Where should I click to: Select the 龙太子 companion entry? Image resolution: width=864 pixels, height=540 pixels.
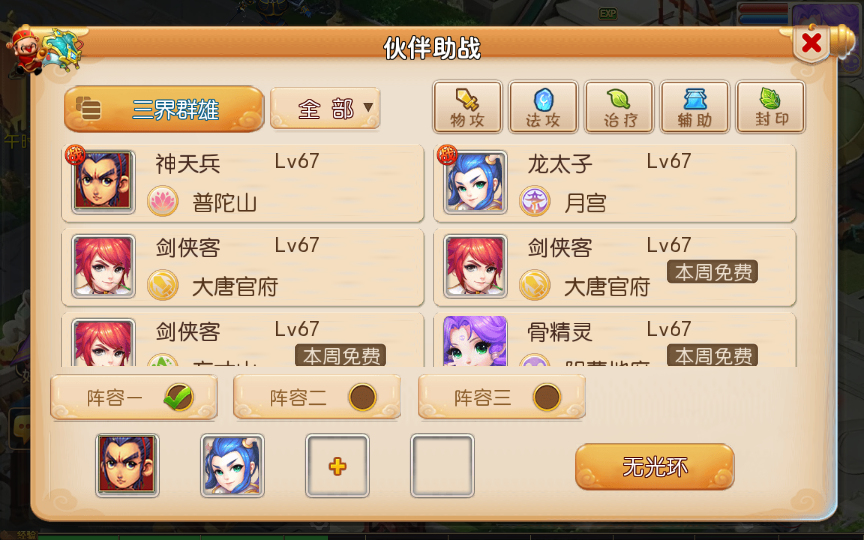[615, 183]
